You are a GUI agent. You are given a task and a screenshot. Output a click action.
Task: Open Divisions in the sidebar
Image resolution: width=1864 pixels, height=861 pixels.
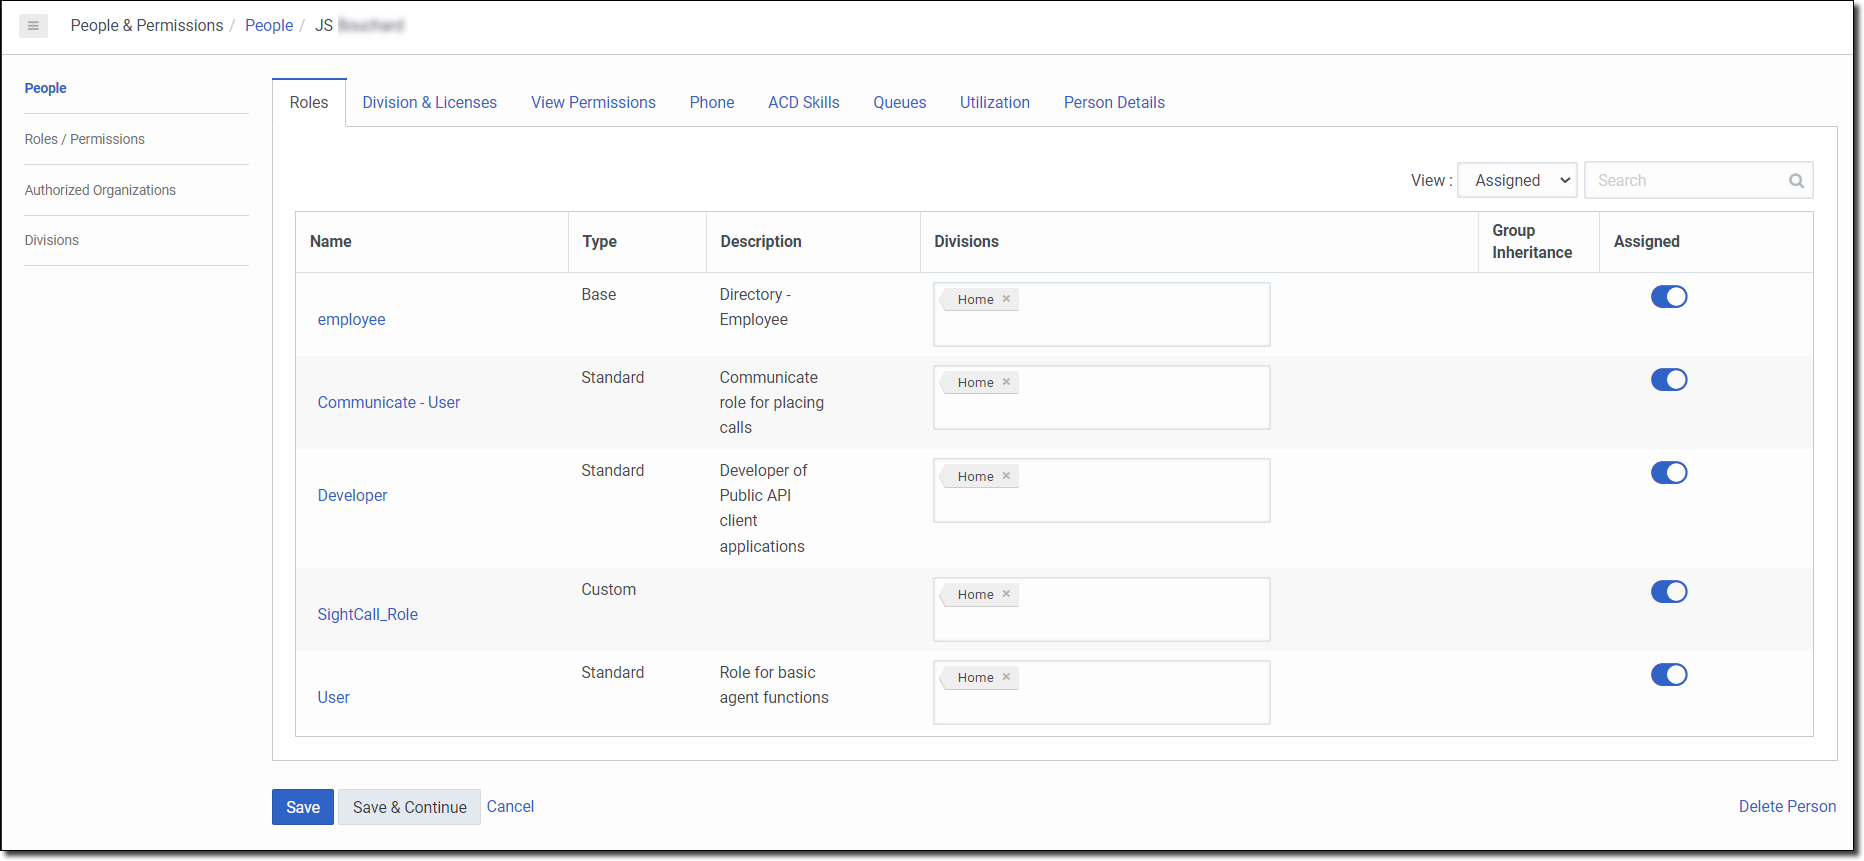(52, 240)
